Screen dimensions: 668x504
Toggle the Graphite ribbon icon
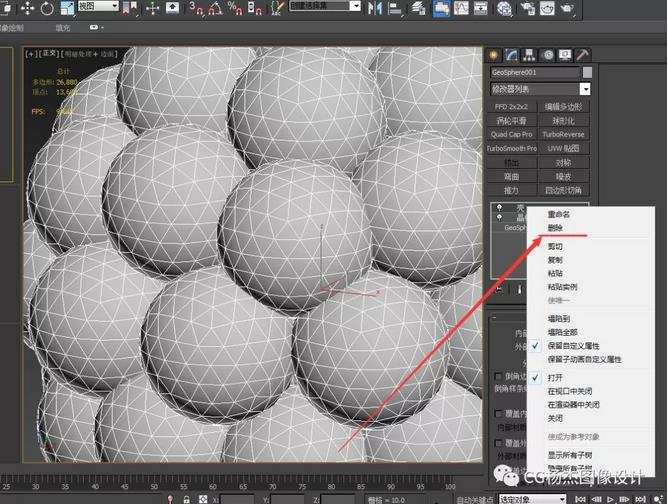tap(441, 8)
